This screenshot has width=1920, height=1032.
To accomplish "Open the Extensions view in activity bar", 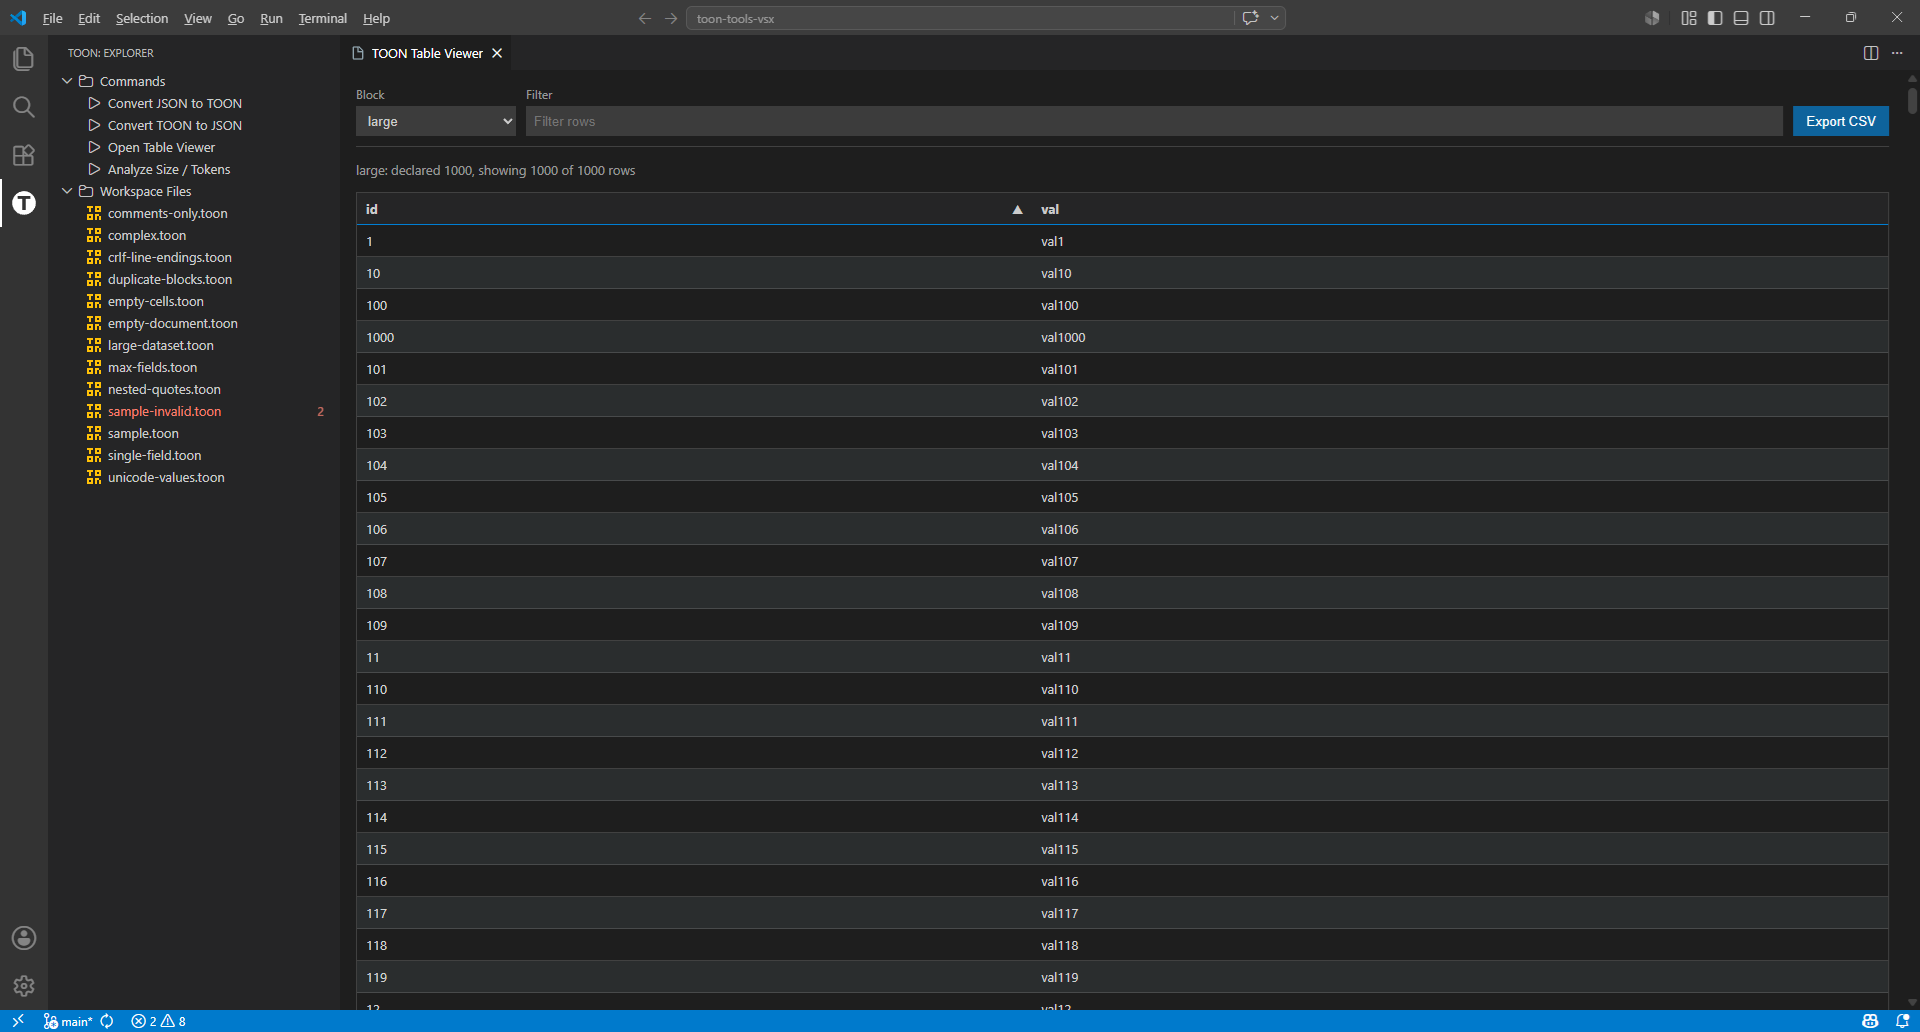I will tap(24, 155).
